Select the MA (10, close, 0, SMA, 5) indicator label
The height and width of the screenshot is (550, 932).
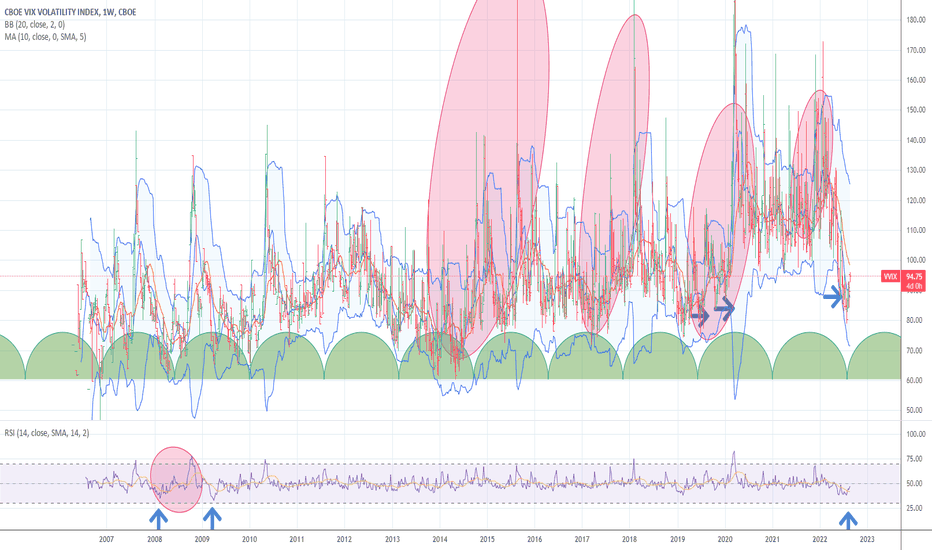click(45, 37)
